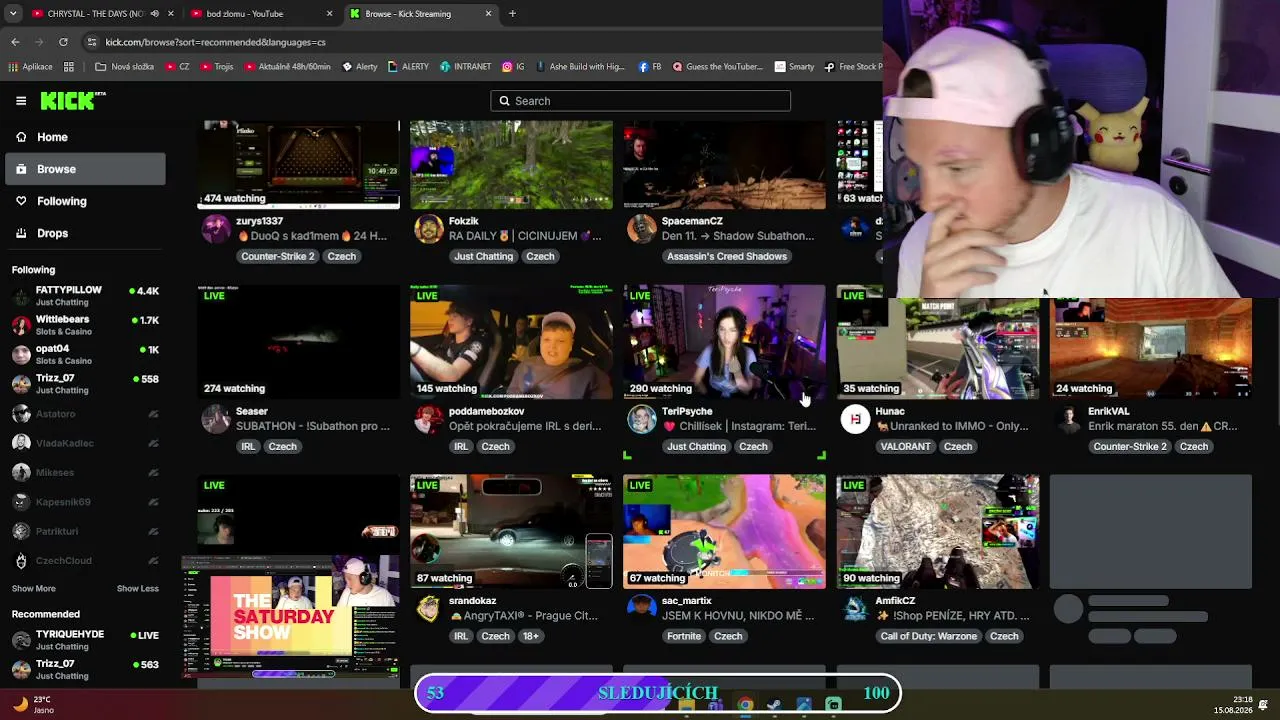Open Following in Kick sidebar
The height and width of the screenshot is (720, 1280).
point(85,201)
